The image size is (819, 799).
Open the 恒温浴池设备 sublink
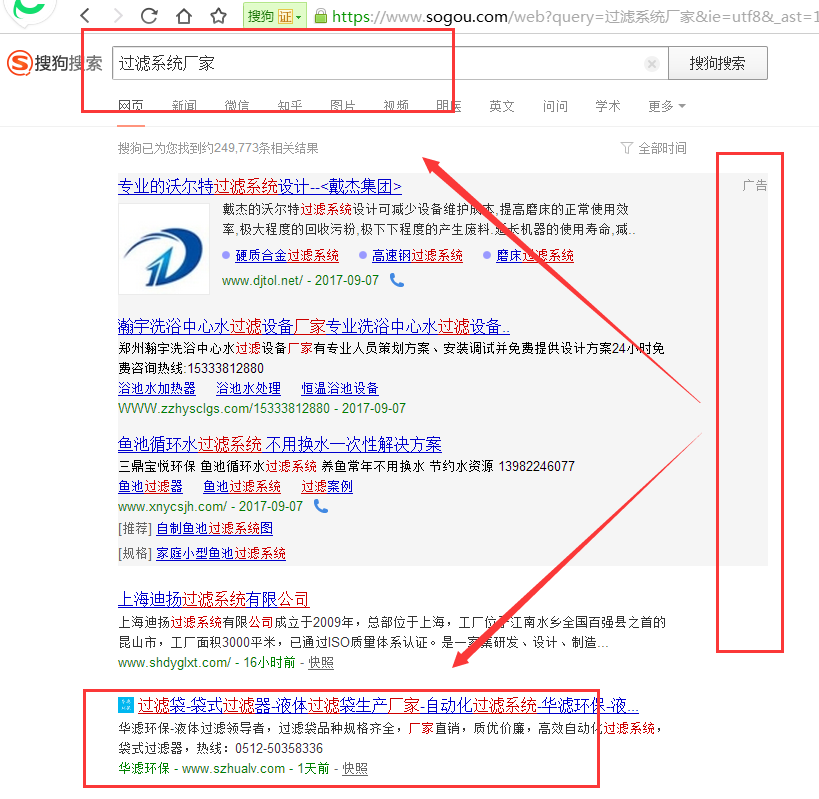340,389
